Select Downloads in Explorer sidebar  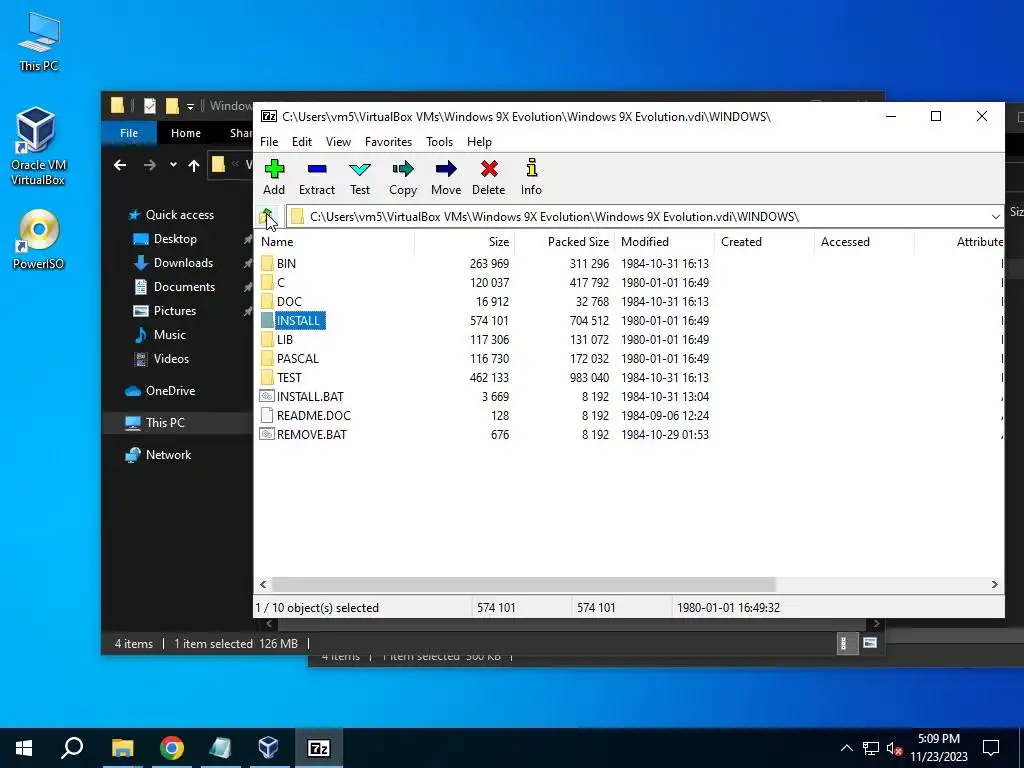173,263
